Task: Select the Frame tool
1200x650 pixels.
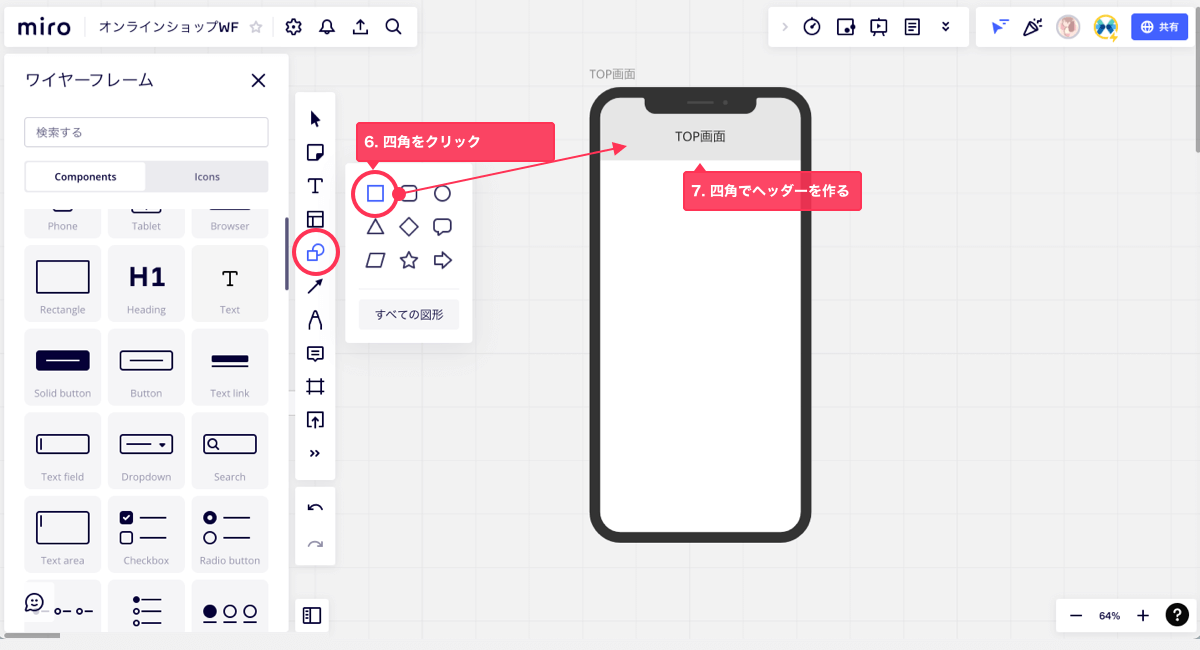Action: [315, 387]
